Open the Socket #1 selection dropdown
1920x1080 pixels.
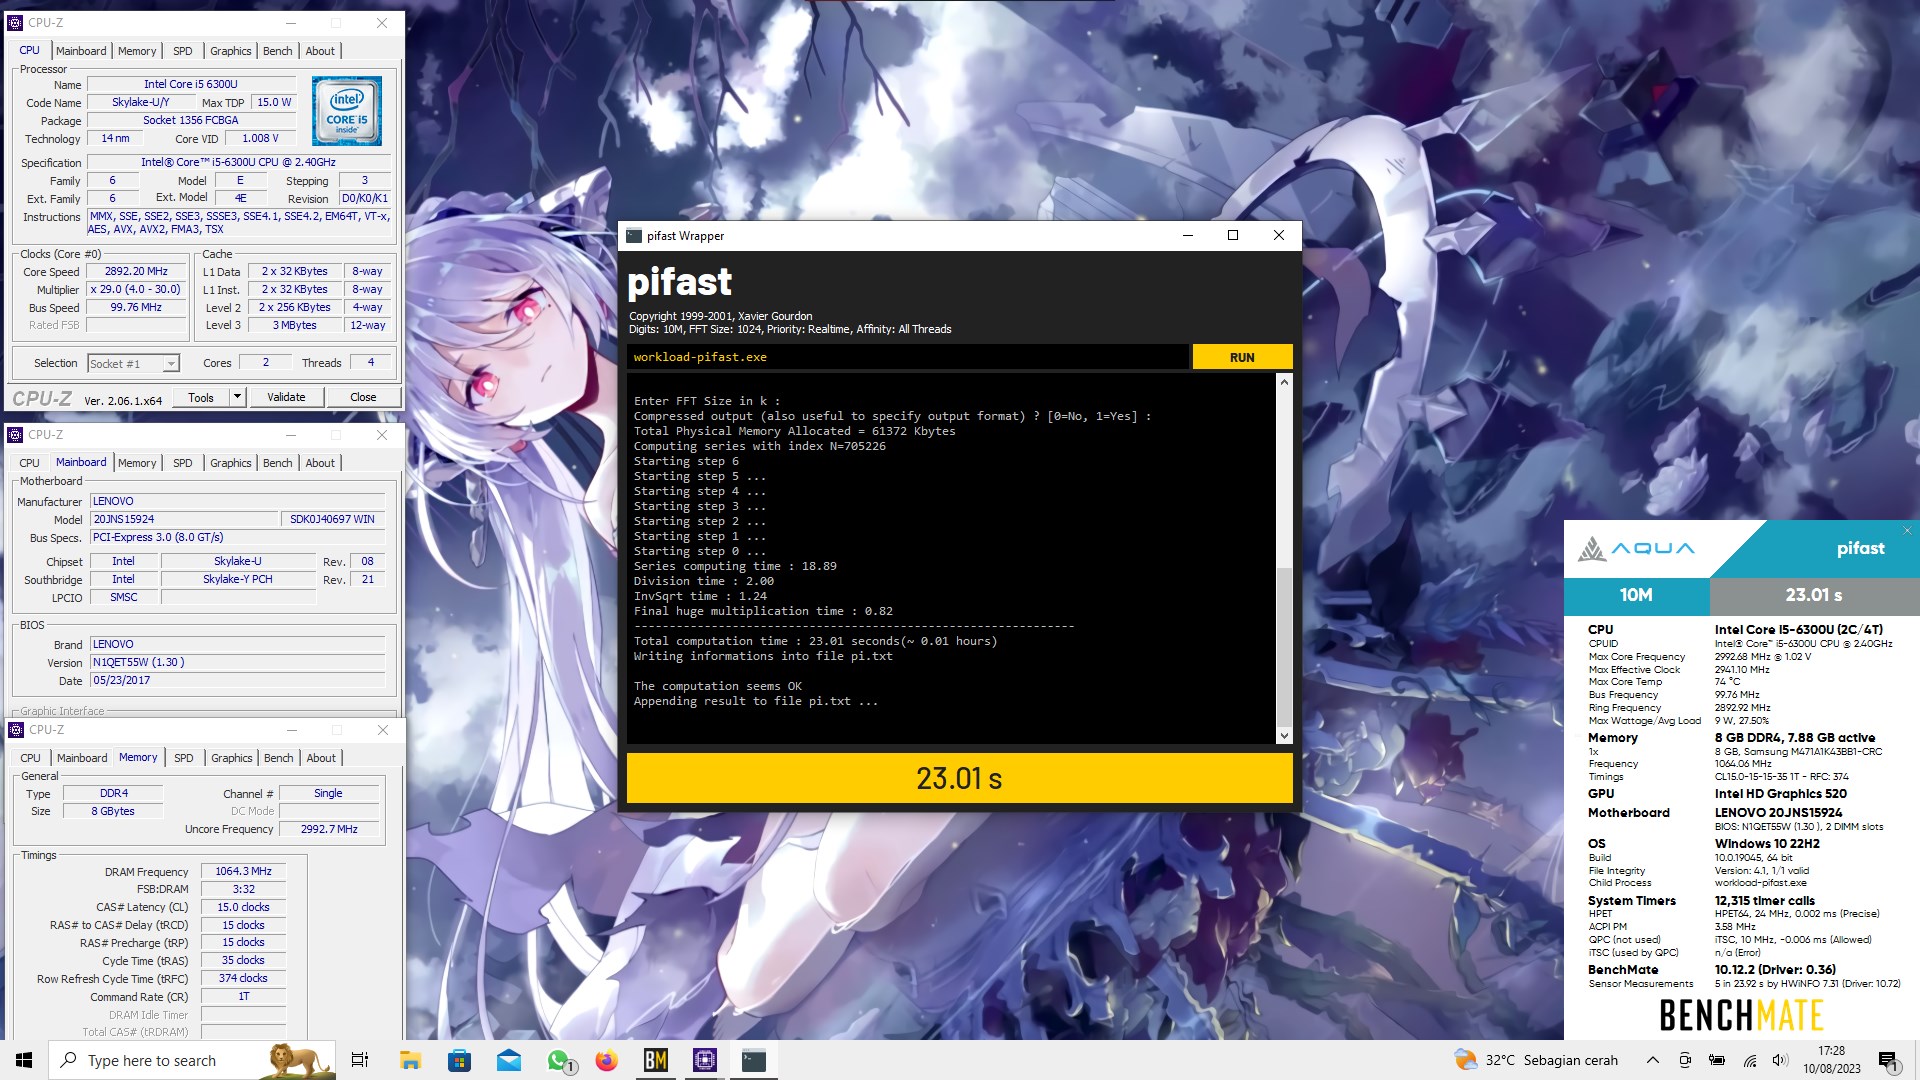pos(133,364)
